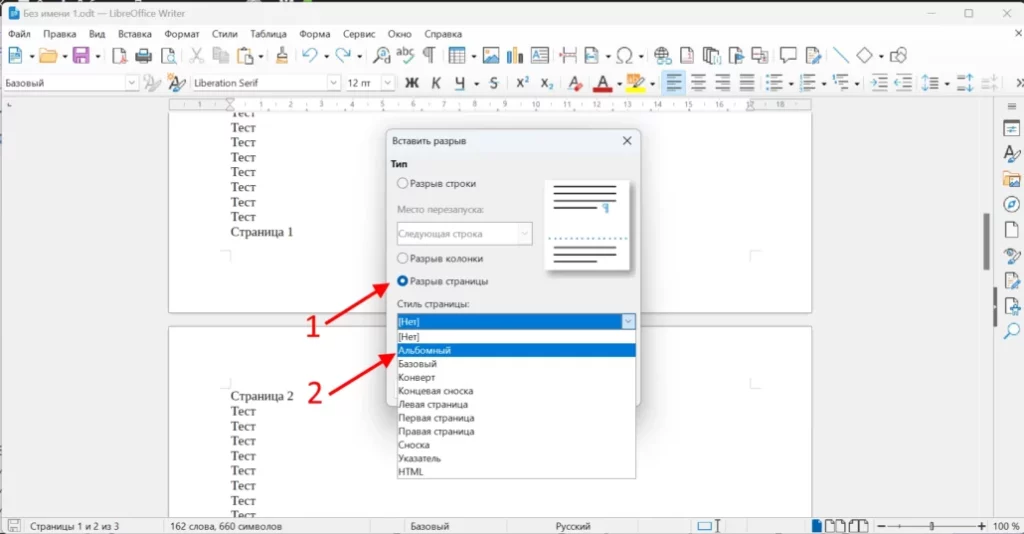Open the Таблица menu
The image size is (1024, 534).
pyautogui.click(x=268, y=34)
